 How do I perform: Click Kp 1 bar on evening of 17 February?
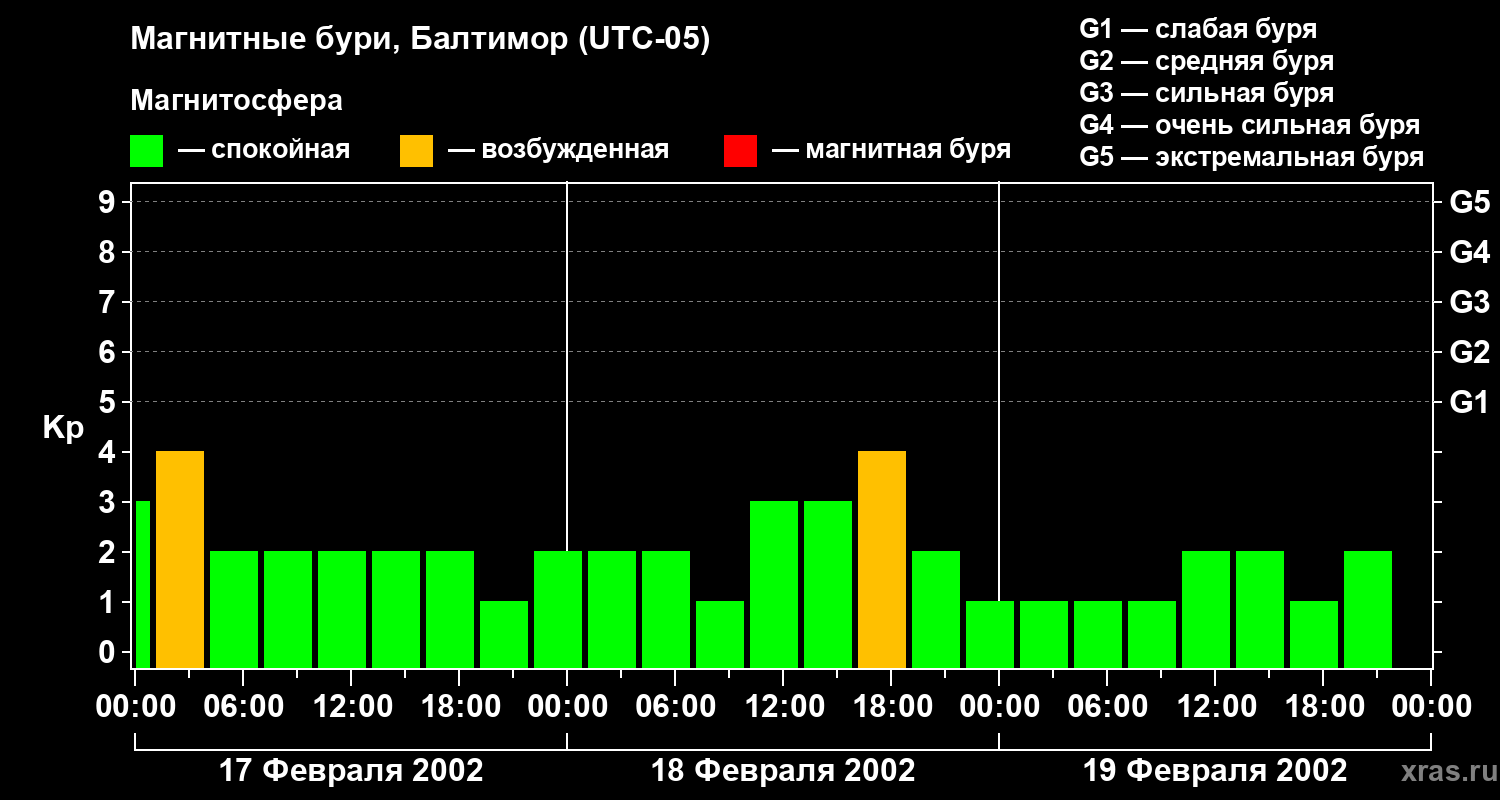[x=504, y=634]
